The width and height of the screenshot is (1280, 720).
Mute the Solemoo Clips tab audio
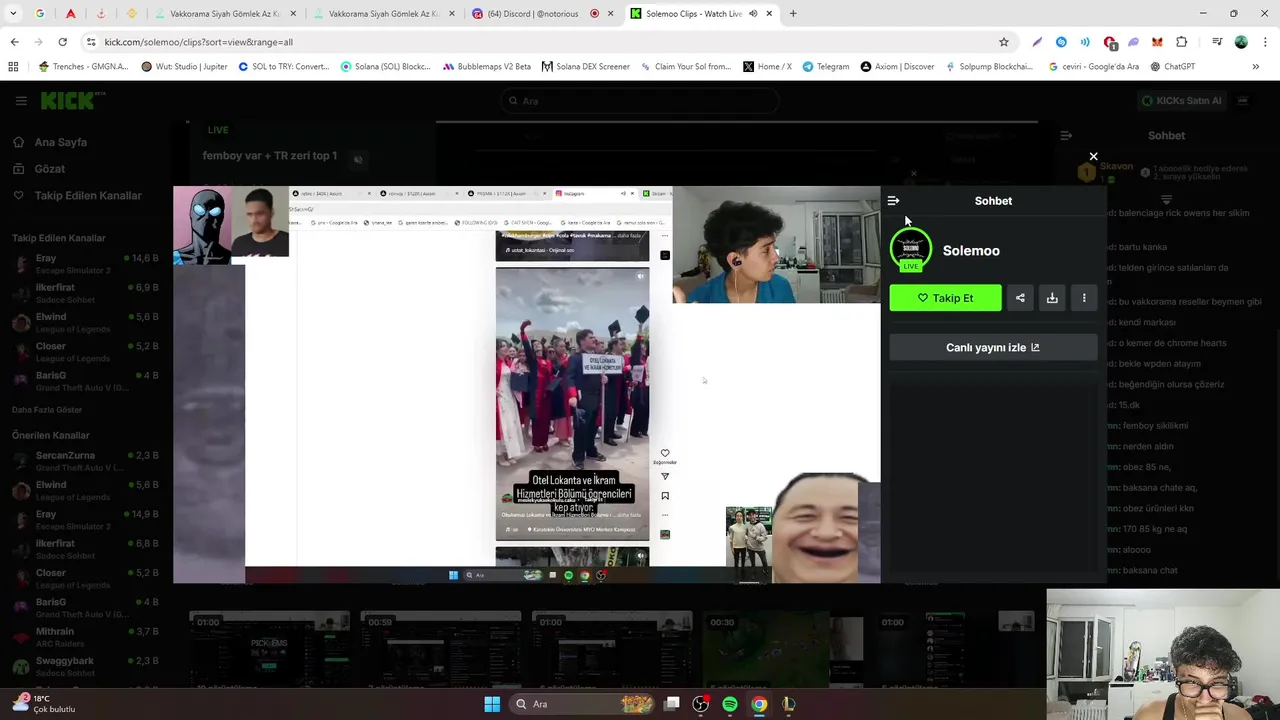pos(753,14)
